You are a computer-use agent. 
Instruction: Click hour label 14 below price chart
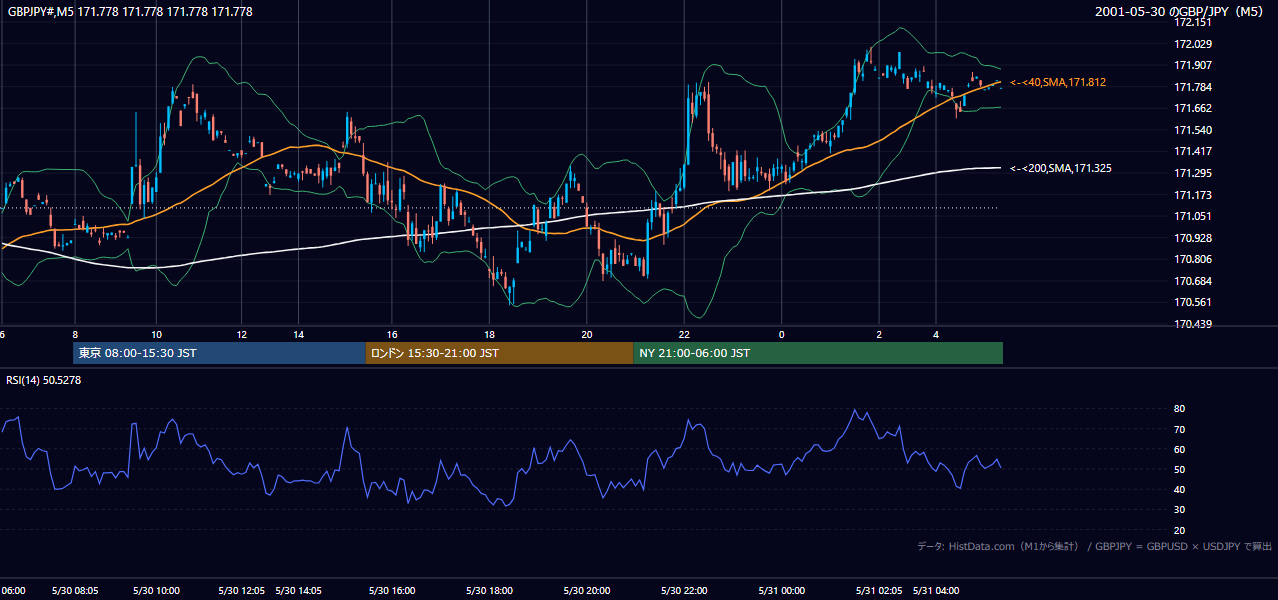coord(298,334)
